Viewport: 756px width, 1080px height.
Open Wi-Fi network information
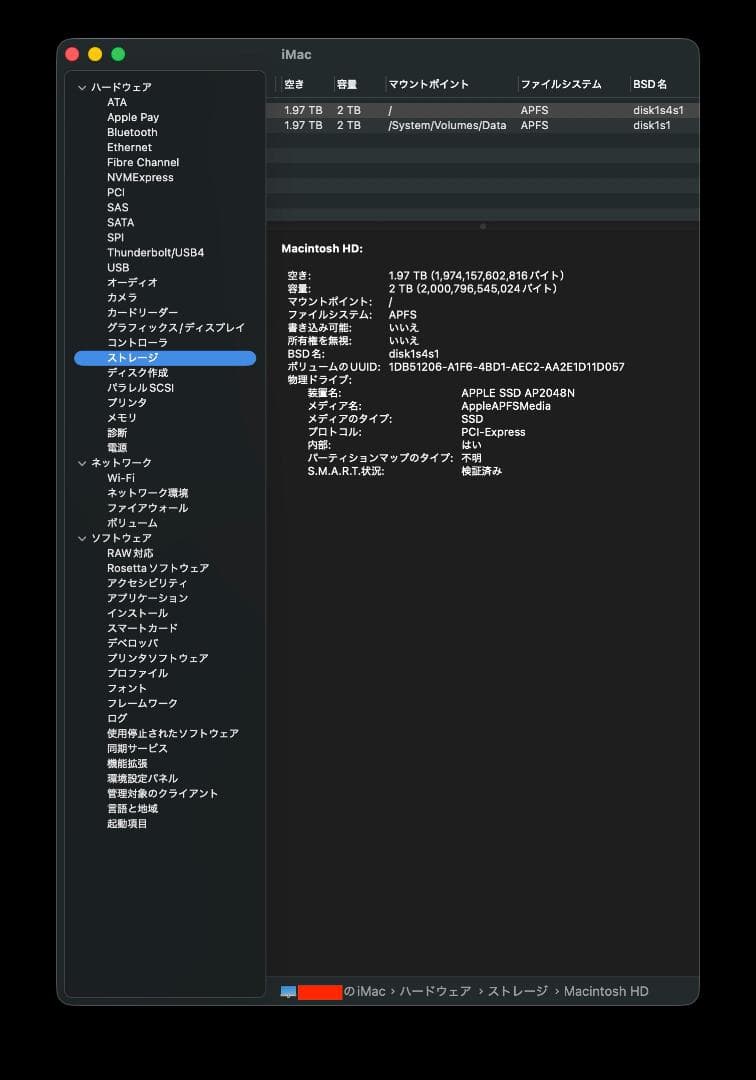pos(120,478)
